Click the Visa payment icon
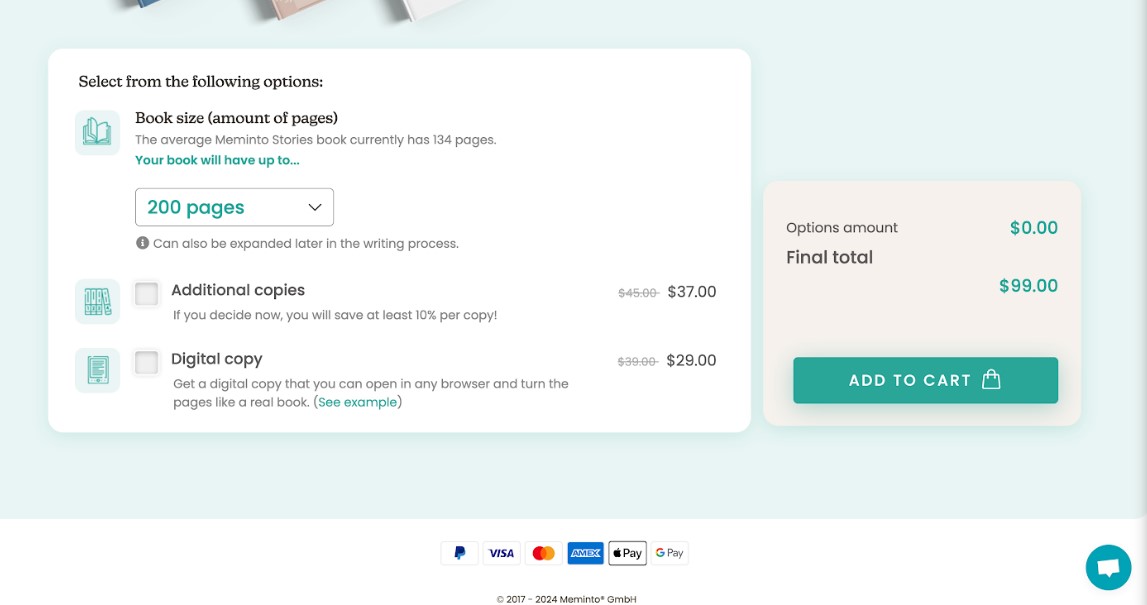This screenshot has height=605, width=1147. [501, 553]
